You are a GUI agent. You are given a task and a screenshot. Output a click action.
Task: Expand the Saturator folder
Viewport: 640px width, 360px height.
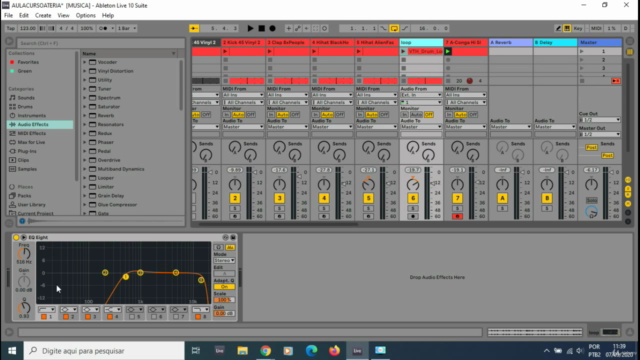tap(85, 107)
